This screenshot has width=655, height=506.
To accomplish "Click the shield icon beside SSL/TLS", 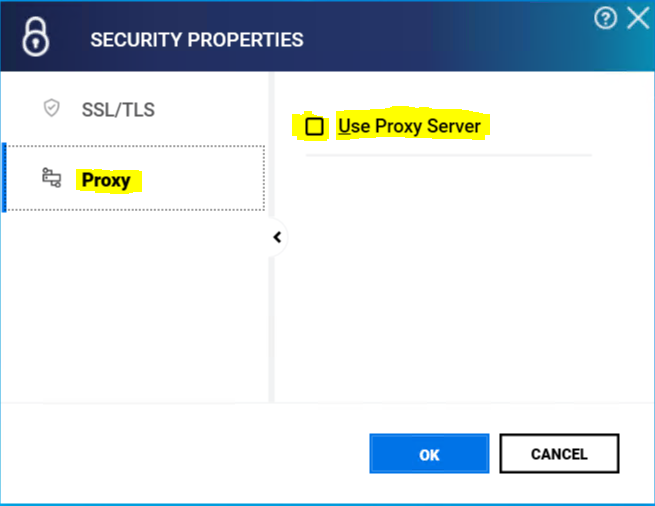I will point(52,108).
